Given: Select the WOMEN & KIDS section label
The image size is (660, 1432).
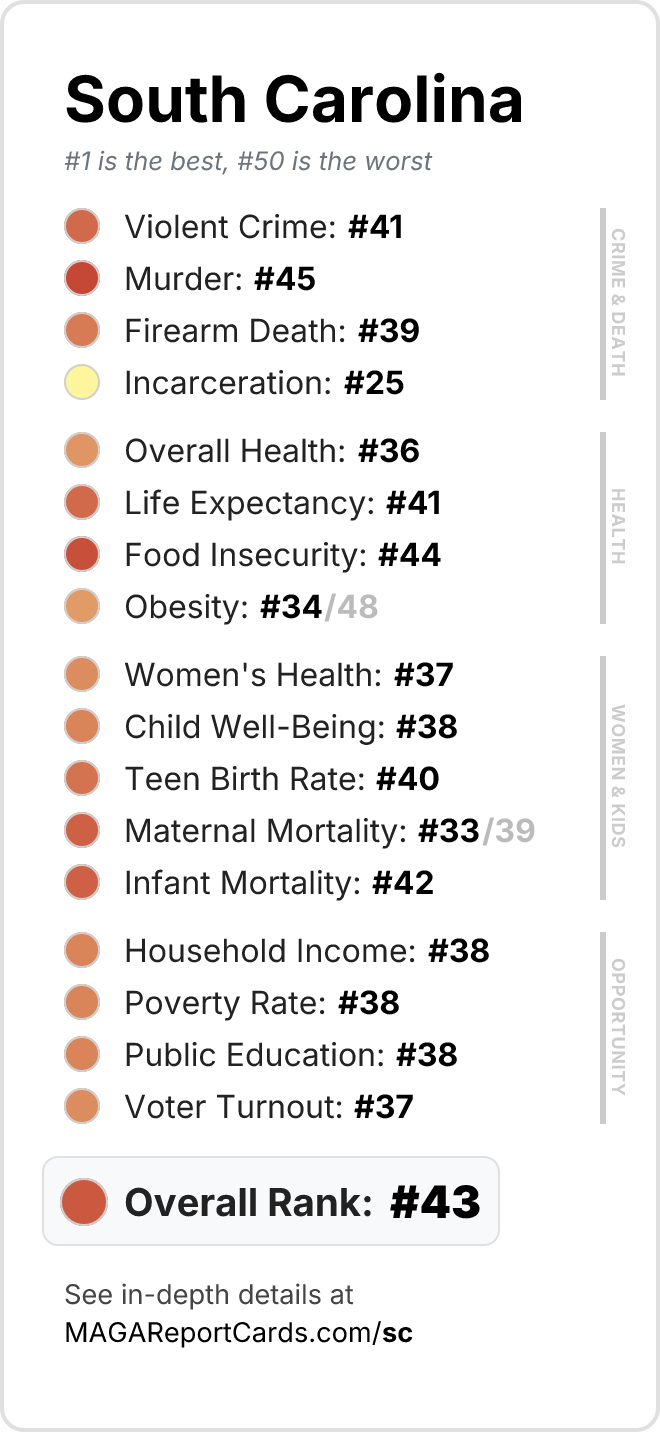Looking at the screenshot, I should pyautogui.click(x=618, y=777).
